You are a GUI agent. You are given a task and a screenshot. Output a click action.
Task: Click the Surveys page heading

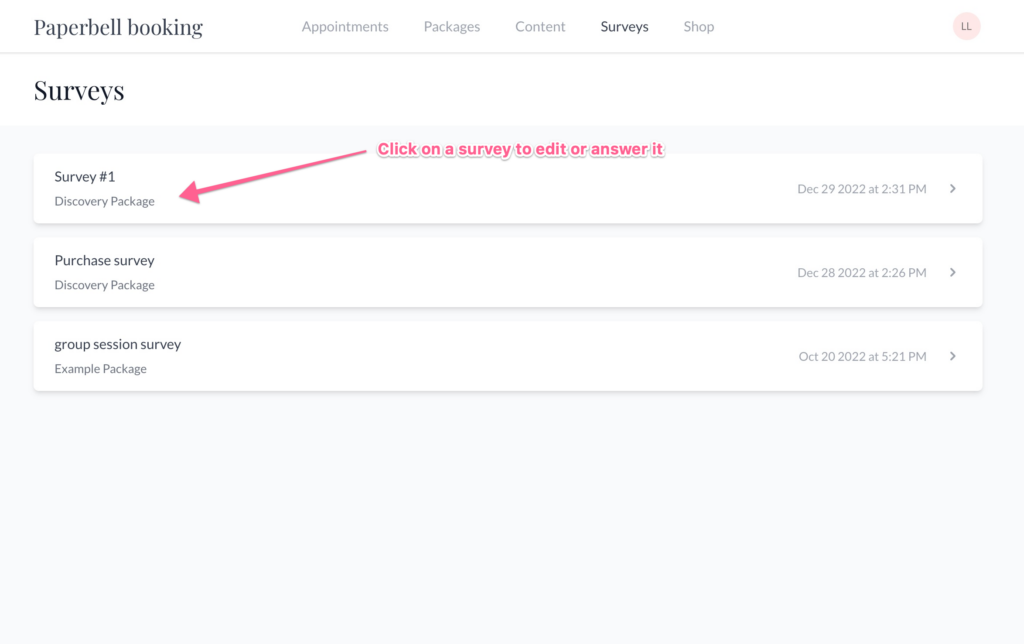point(79,91)
